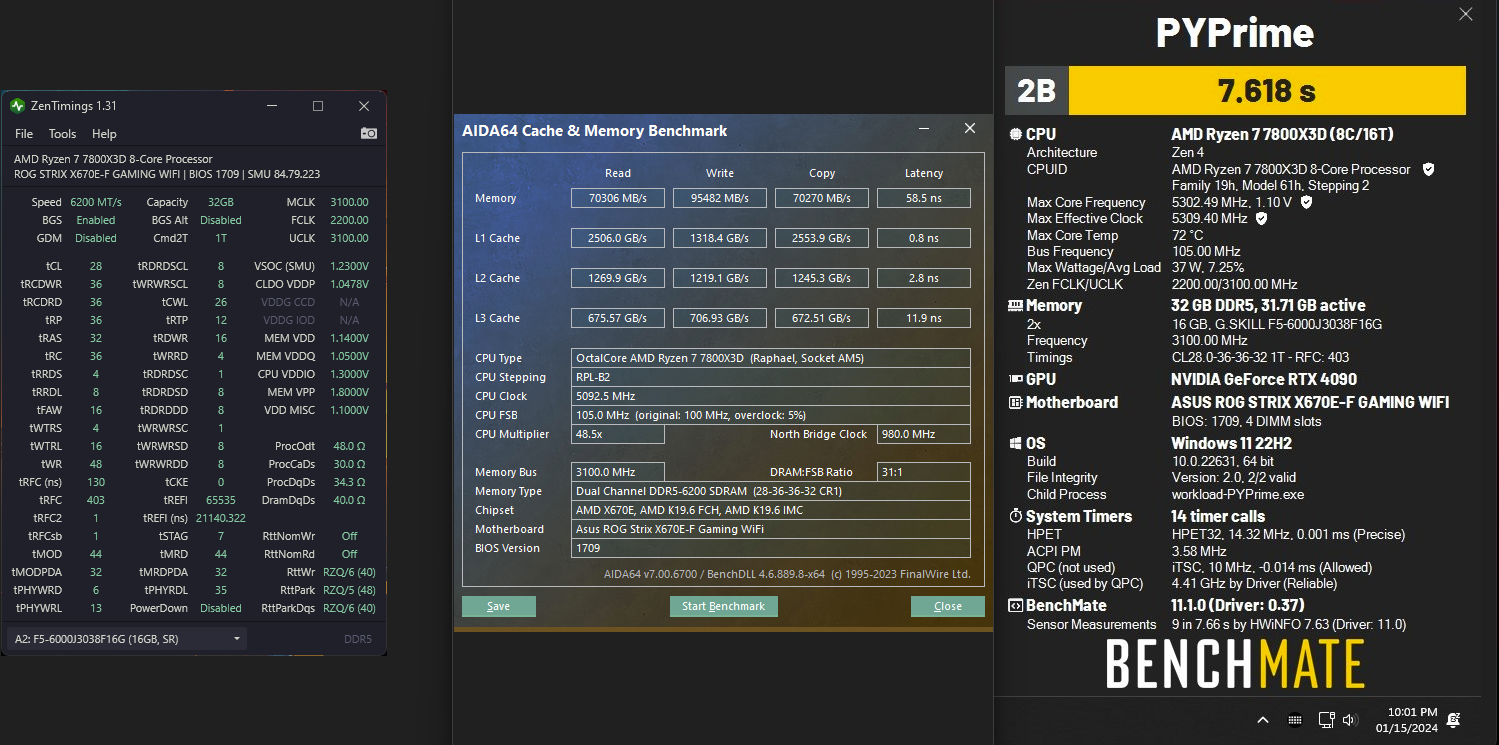Click the System Timers stopwatch icon
This screenshot has width=1499, height=745.
coord(1016,516)
